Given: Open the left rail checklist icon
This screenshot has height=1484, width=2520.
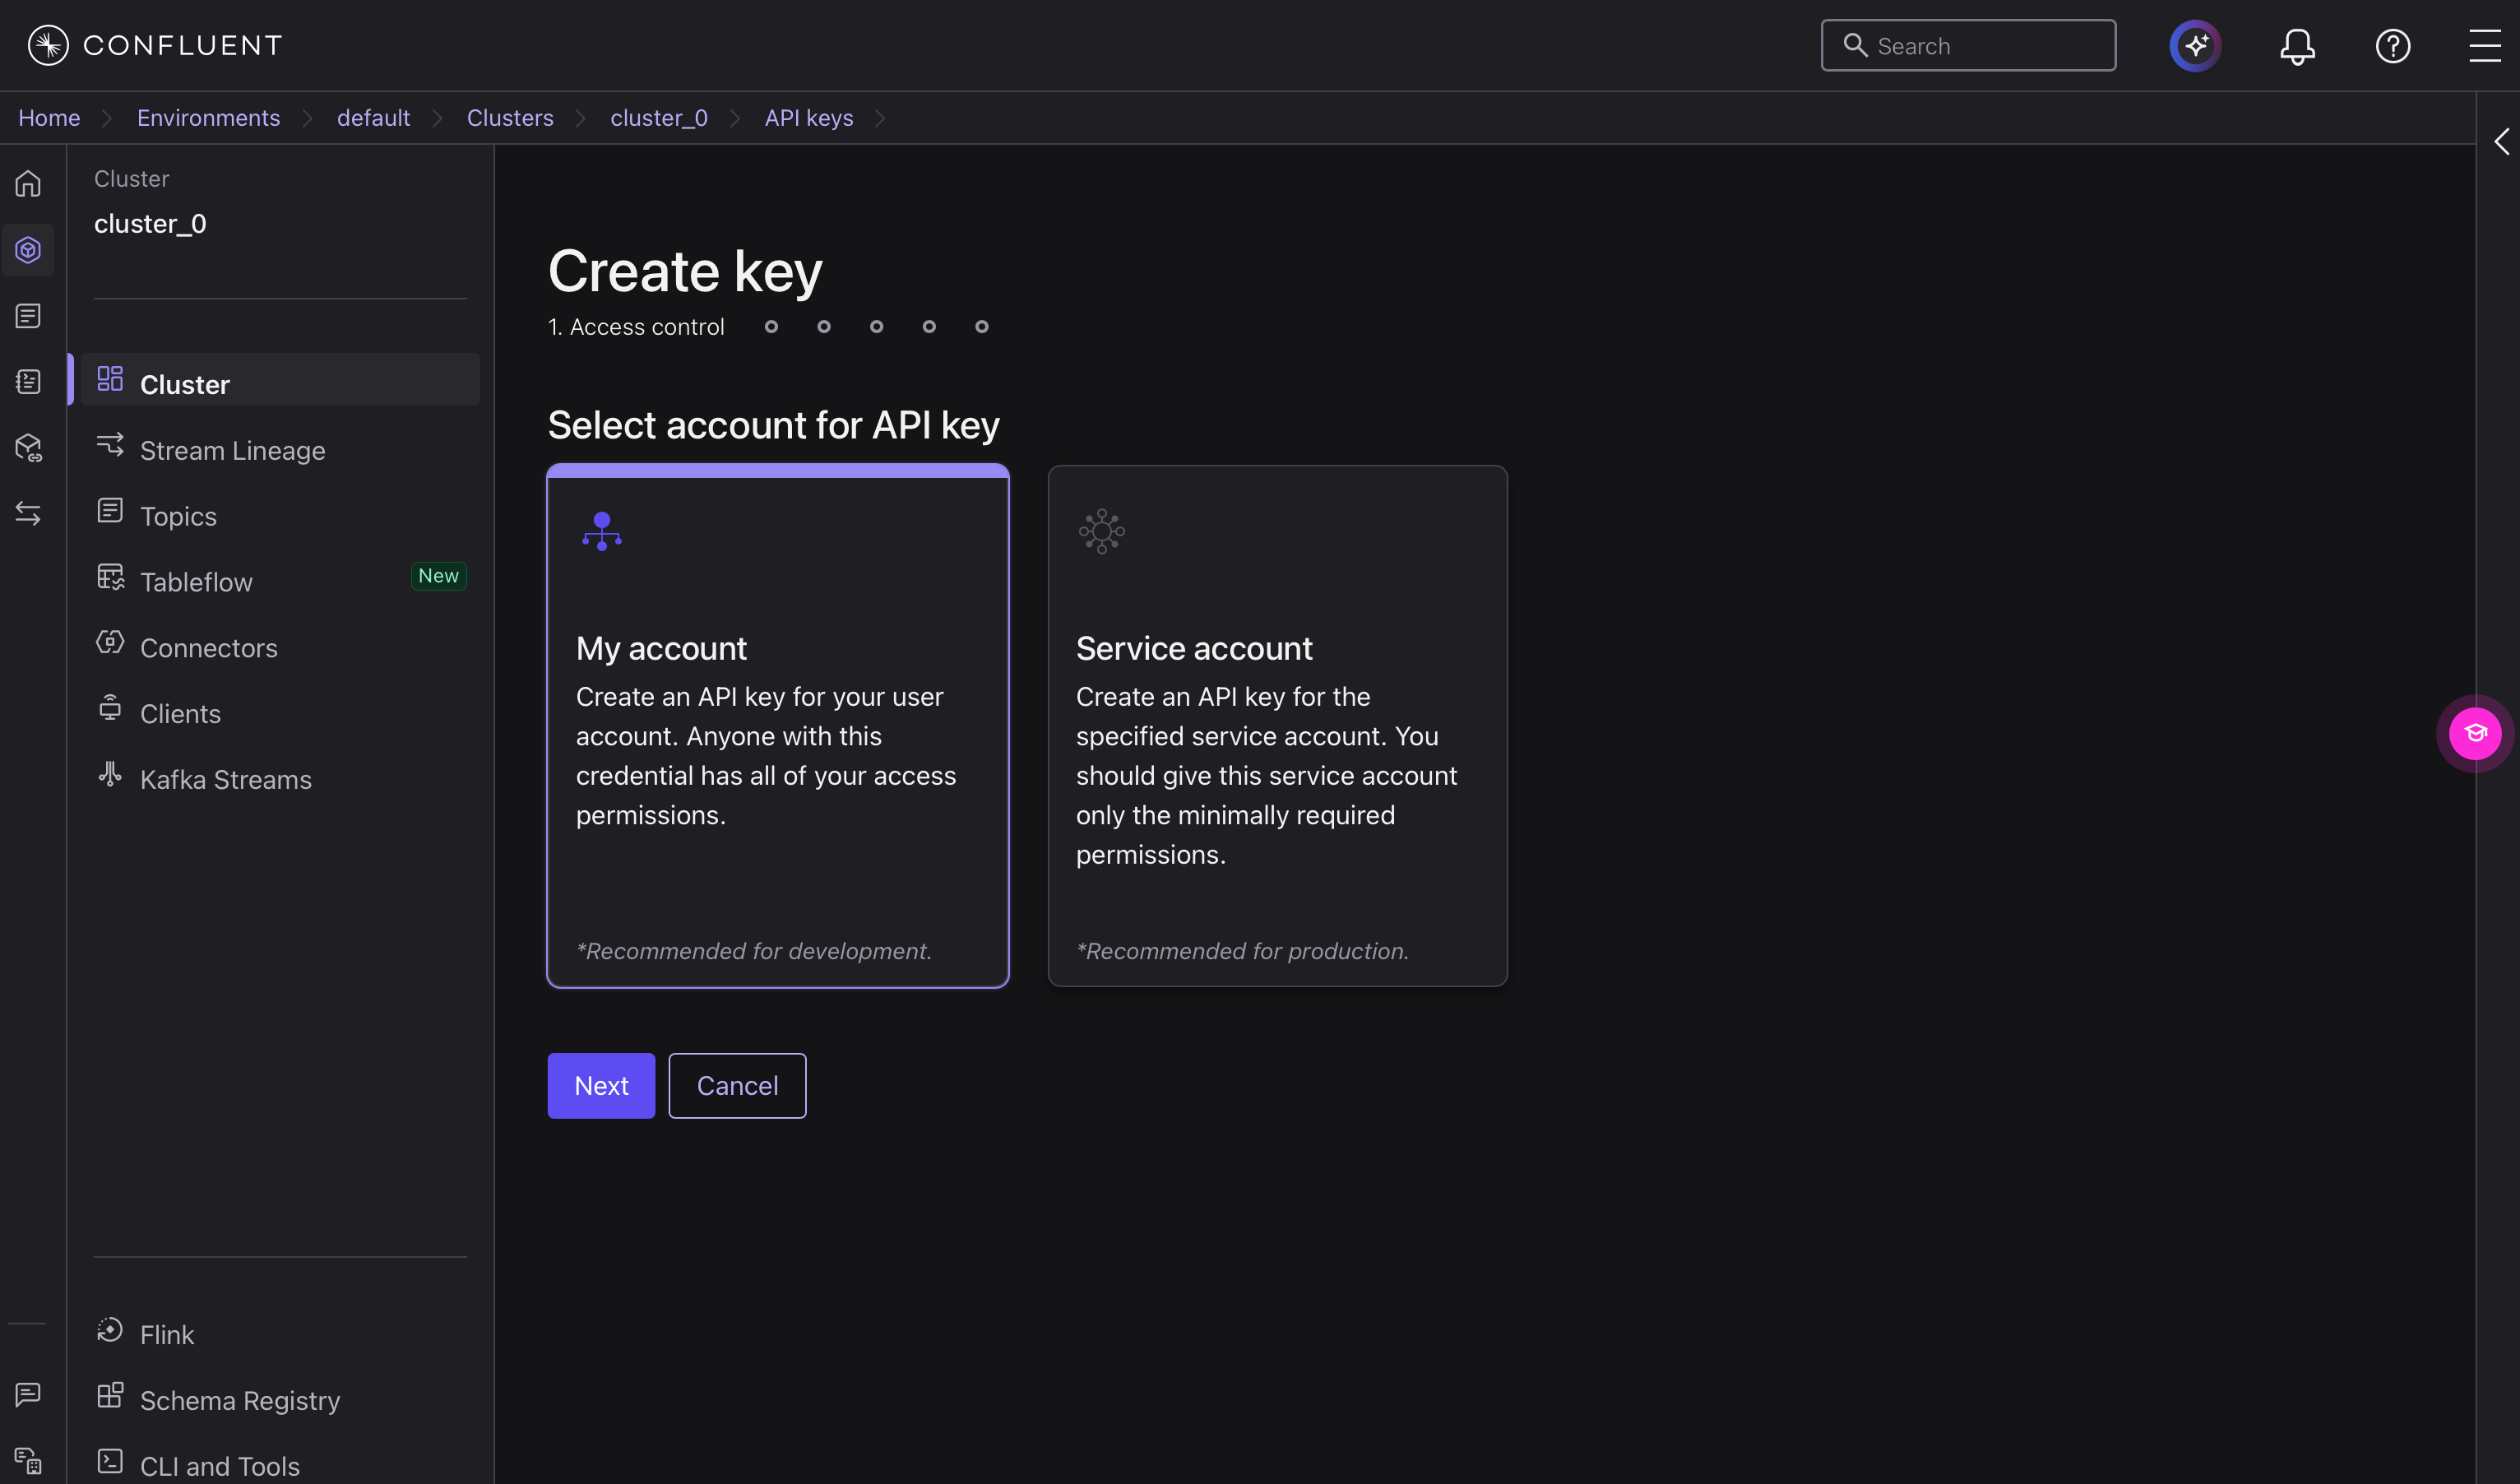Looking at the screenshot, I should [x=28, y=382].
